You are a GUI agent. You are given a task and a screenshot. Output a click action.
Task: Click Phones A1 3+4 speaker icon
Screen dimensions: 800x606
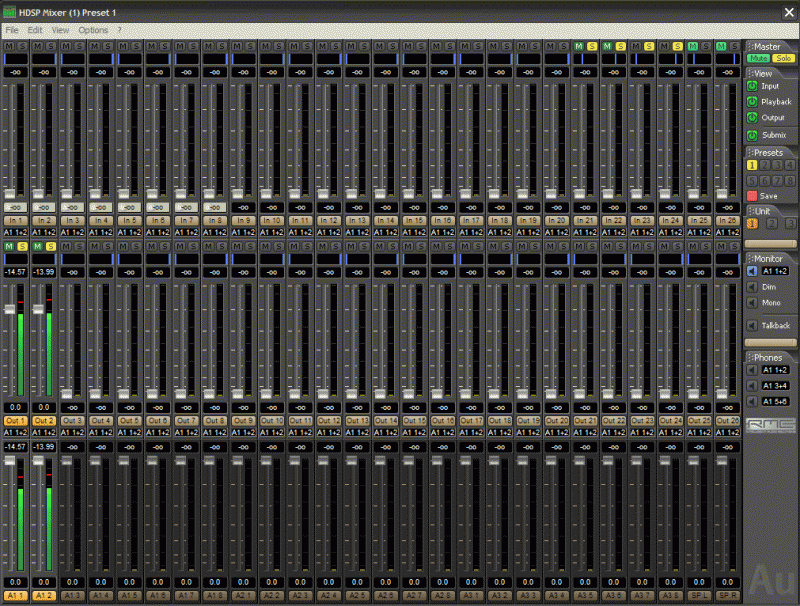(x=752, y=386)
